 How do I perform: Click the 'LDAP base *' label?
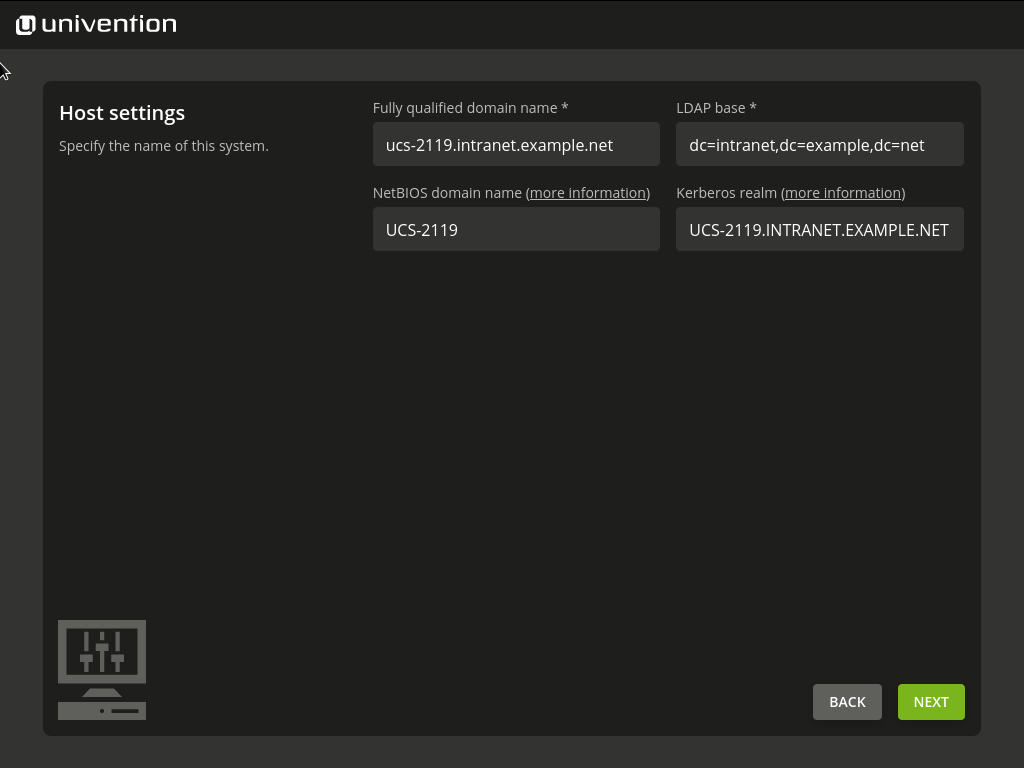716,108
